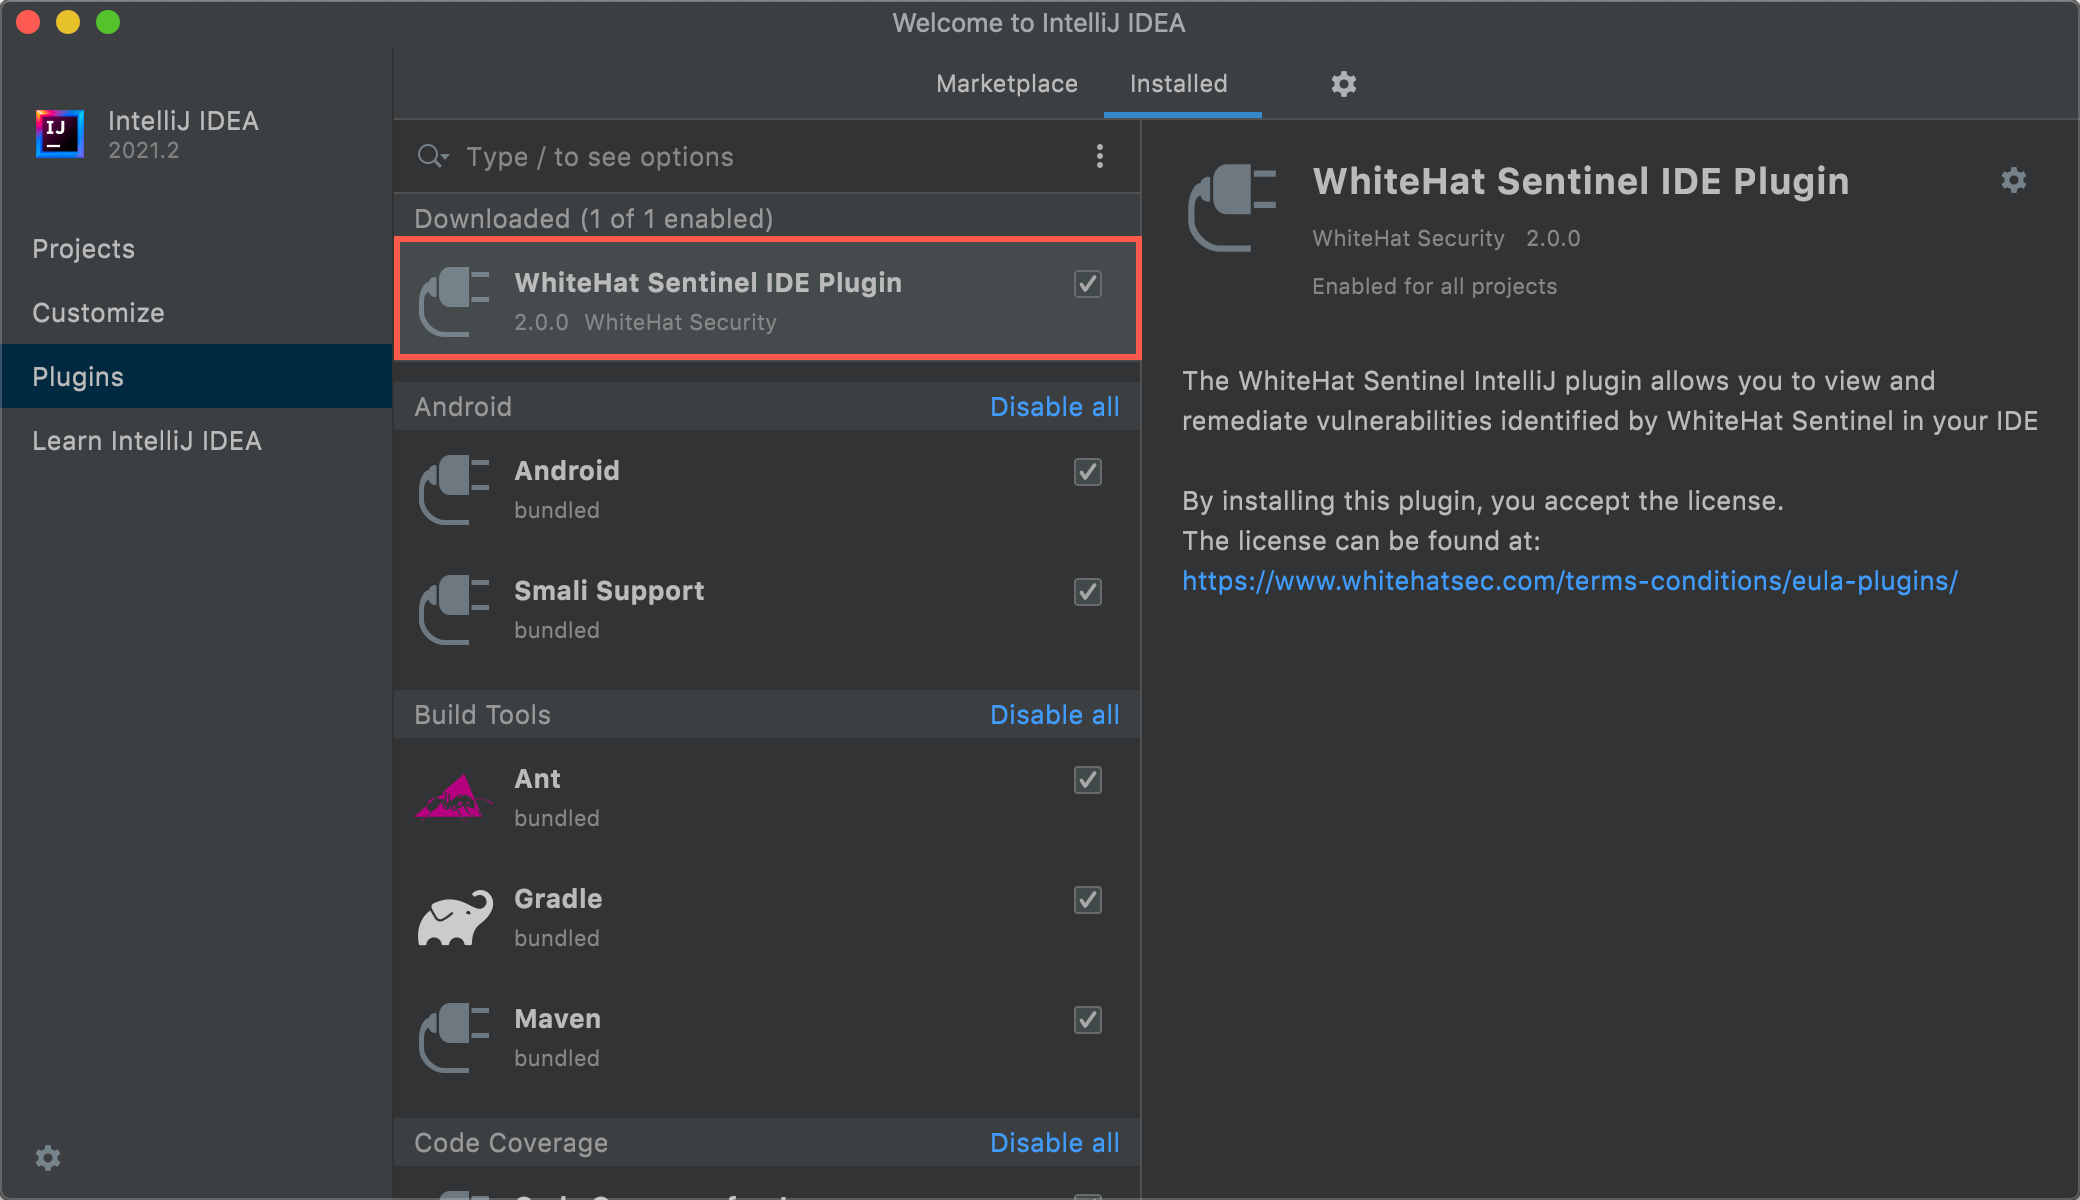Click the WhiteHat Security vendor label in details
Screen dimensions: 2080x1200
pos(1408,238)
